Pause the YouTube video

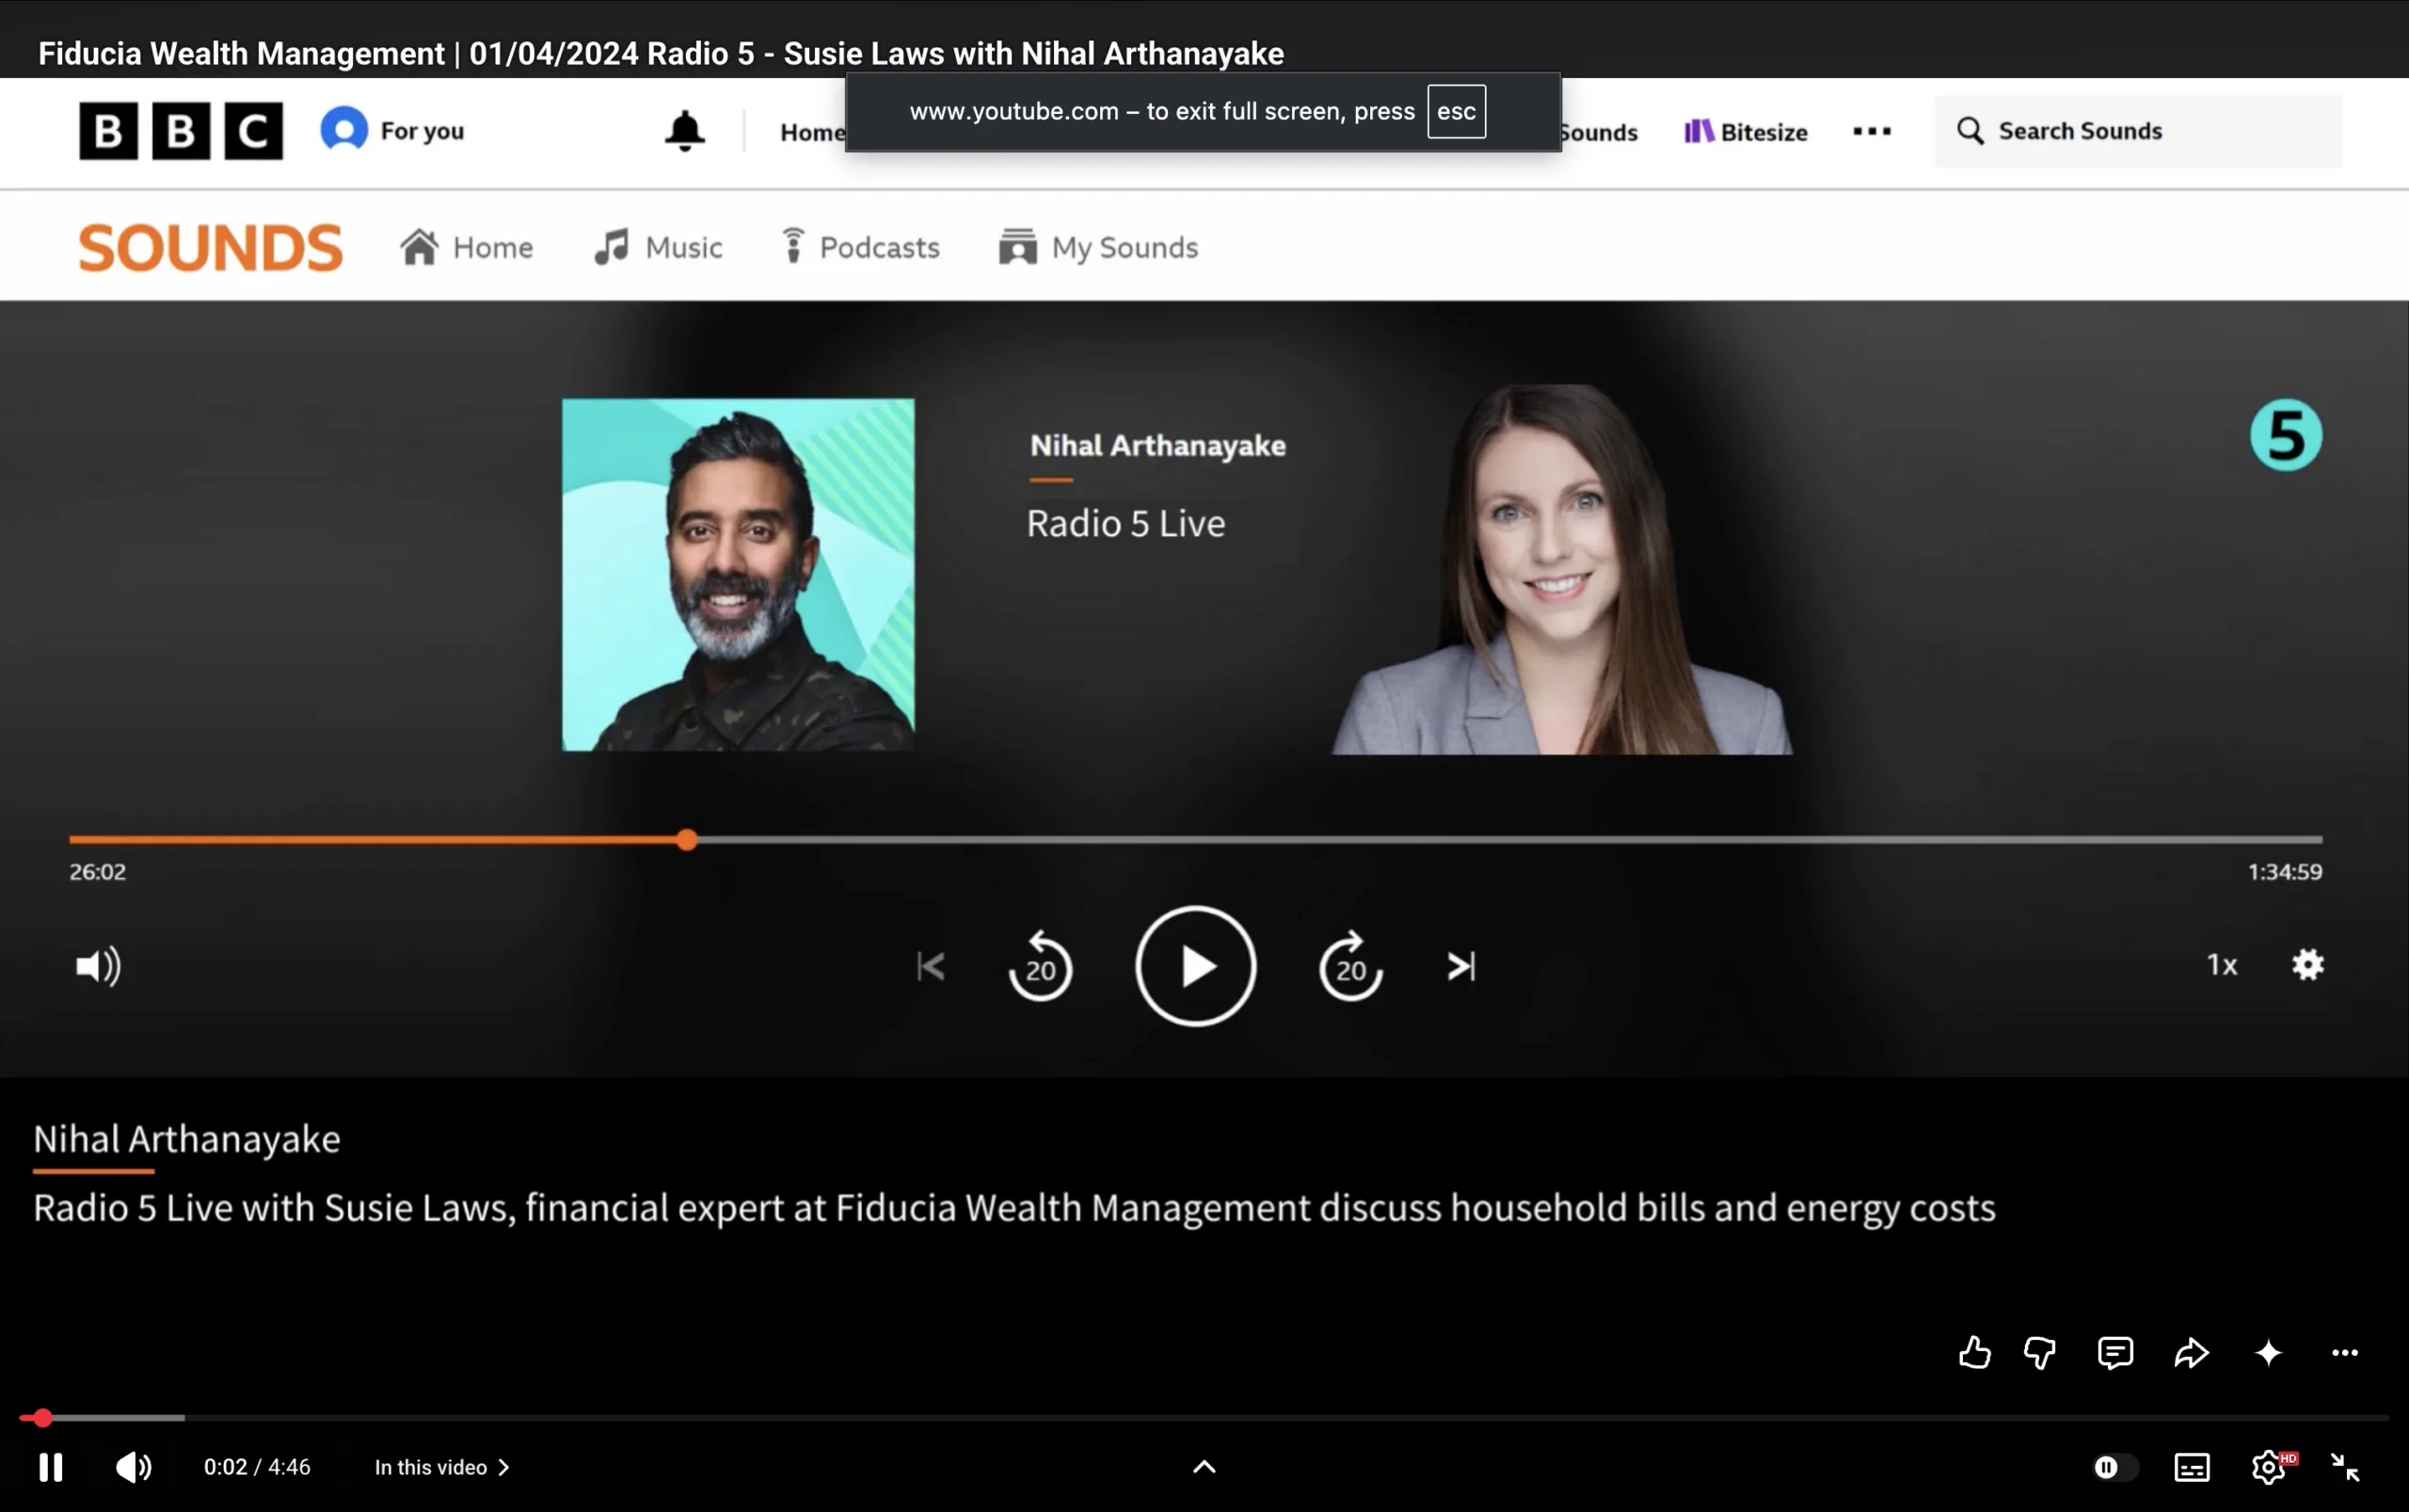click(51, 1467)
